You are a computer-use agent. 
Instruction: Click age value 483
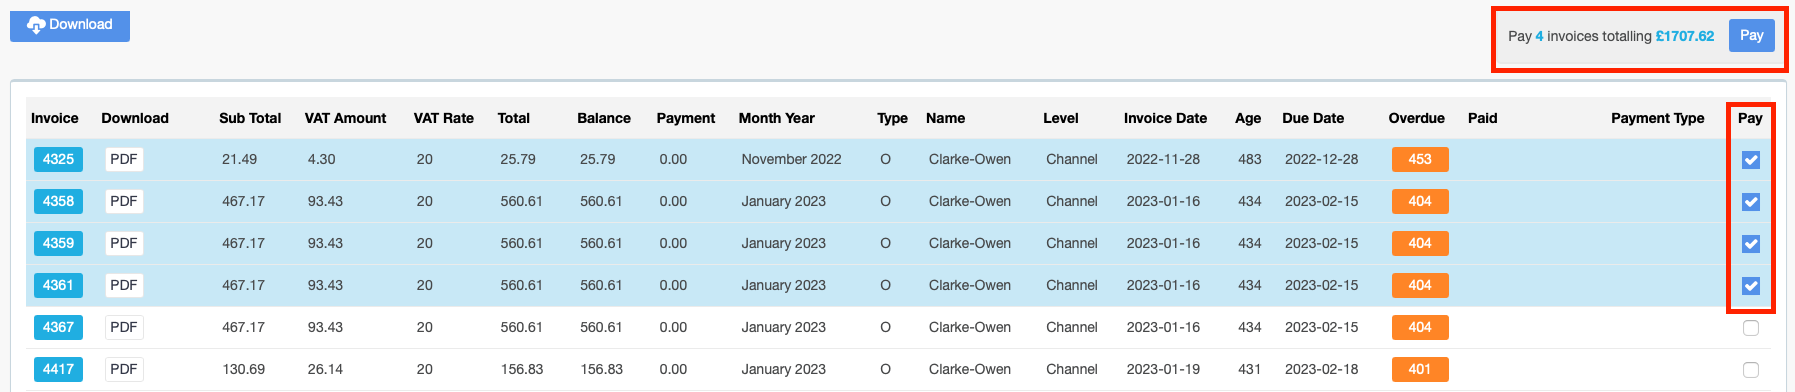click(x=1250, y=159)
